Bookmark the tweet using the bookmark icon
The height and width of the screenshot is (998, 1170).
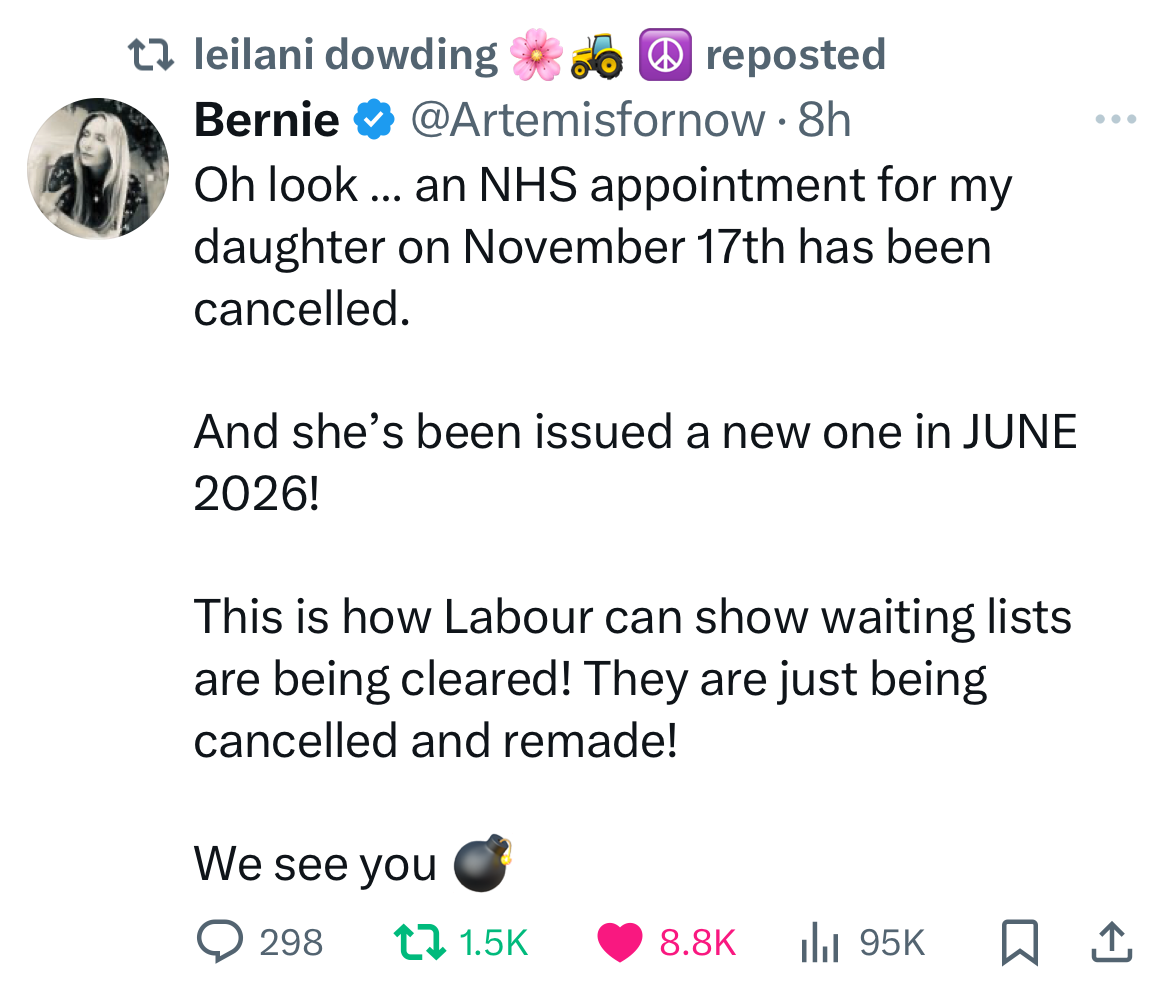pyautogui.click(x=1021, y=941)
